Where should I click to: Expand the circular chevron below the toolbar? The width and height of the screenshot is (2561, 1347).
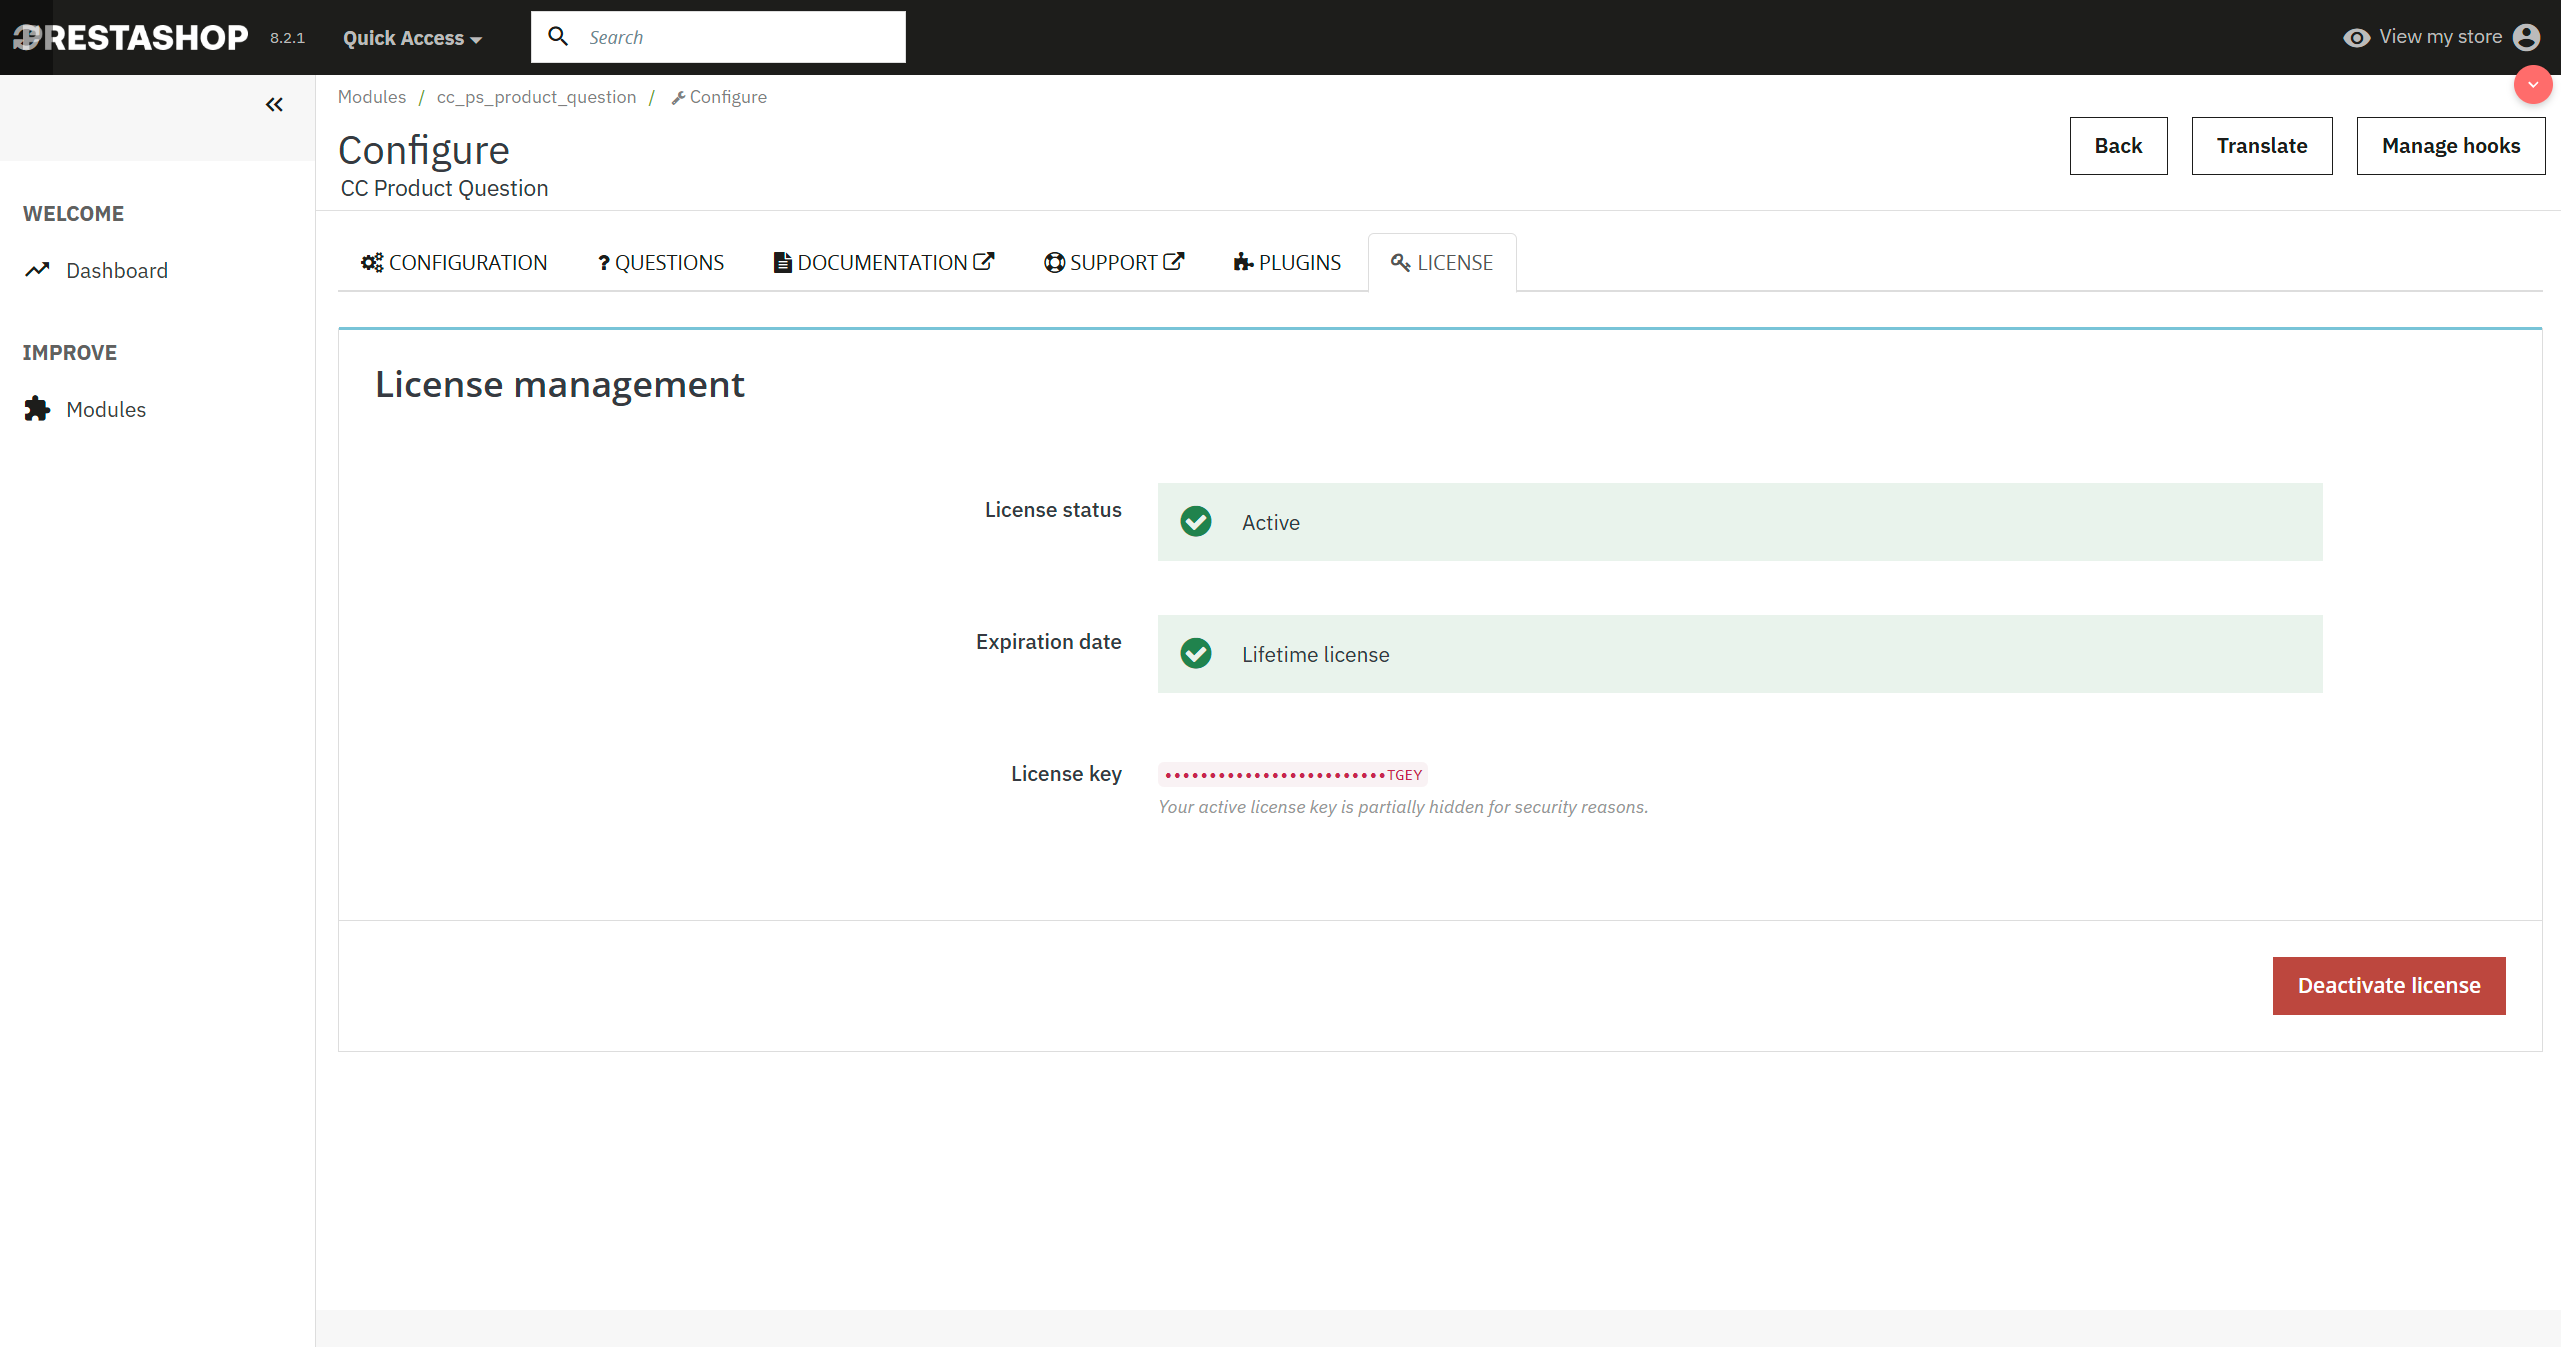[2533, 85]
